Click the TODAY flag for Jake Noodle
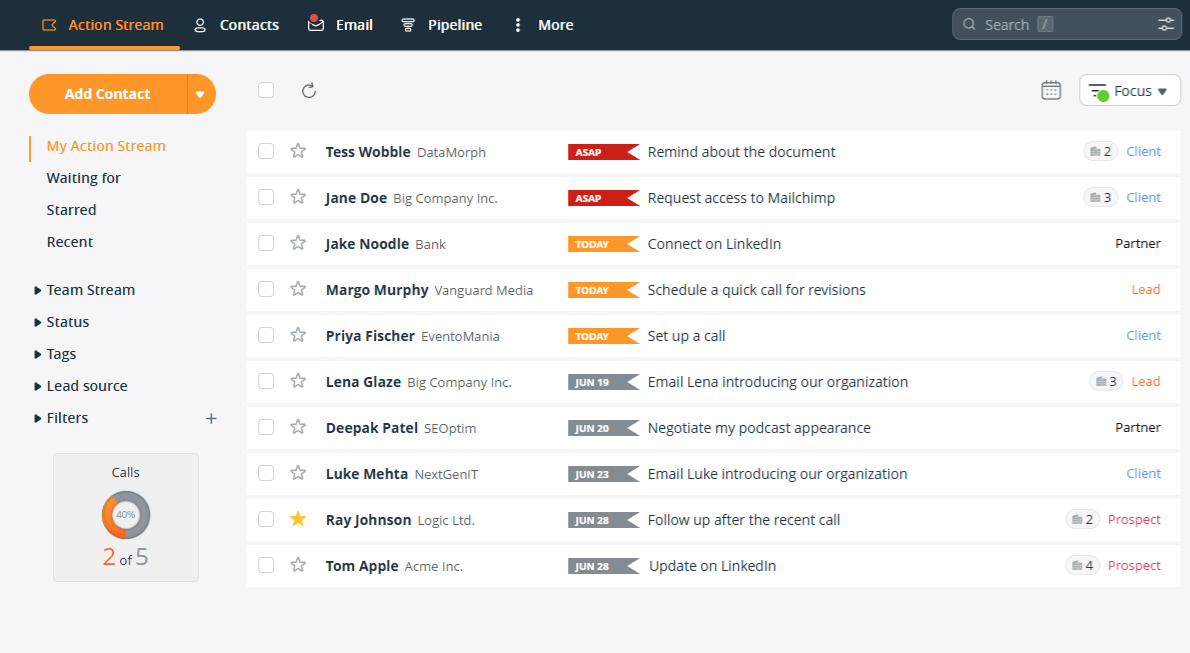This screenshot has width=1190, height=653. pos(603,244)
